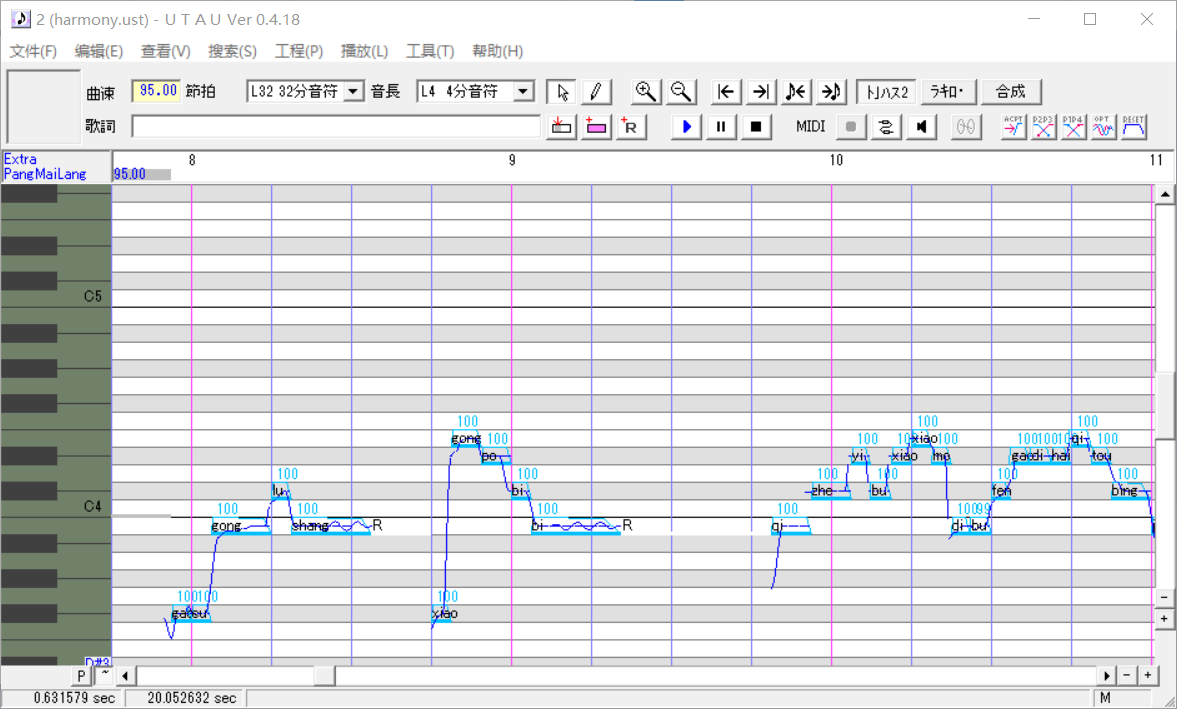Select the 'xiao' note before measure 9
The width and height of the screenshot is (1177, 709).
[443, 614]
